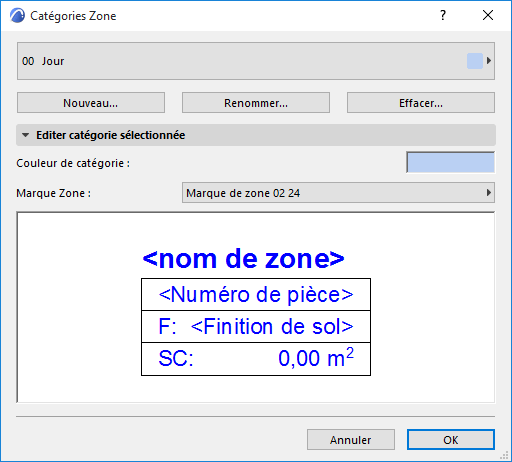512x462 pixels.
Task: Click the help question mark button
Action: 443,15
